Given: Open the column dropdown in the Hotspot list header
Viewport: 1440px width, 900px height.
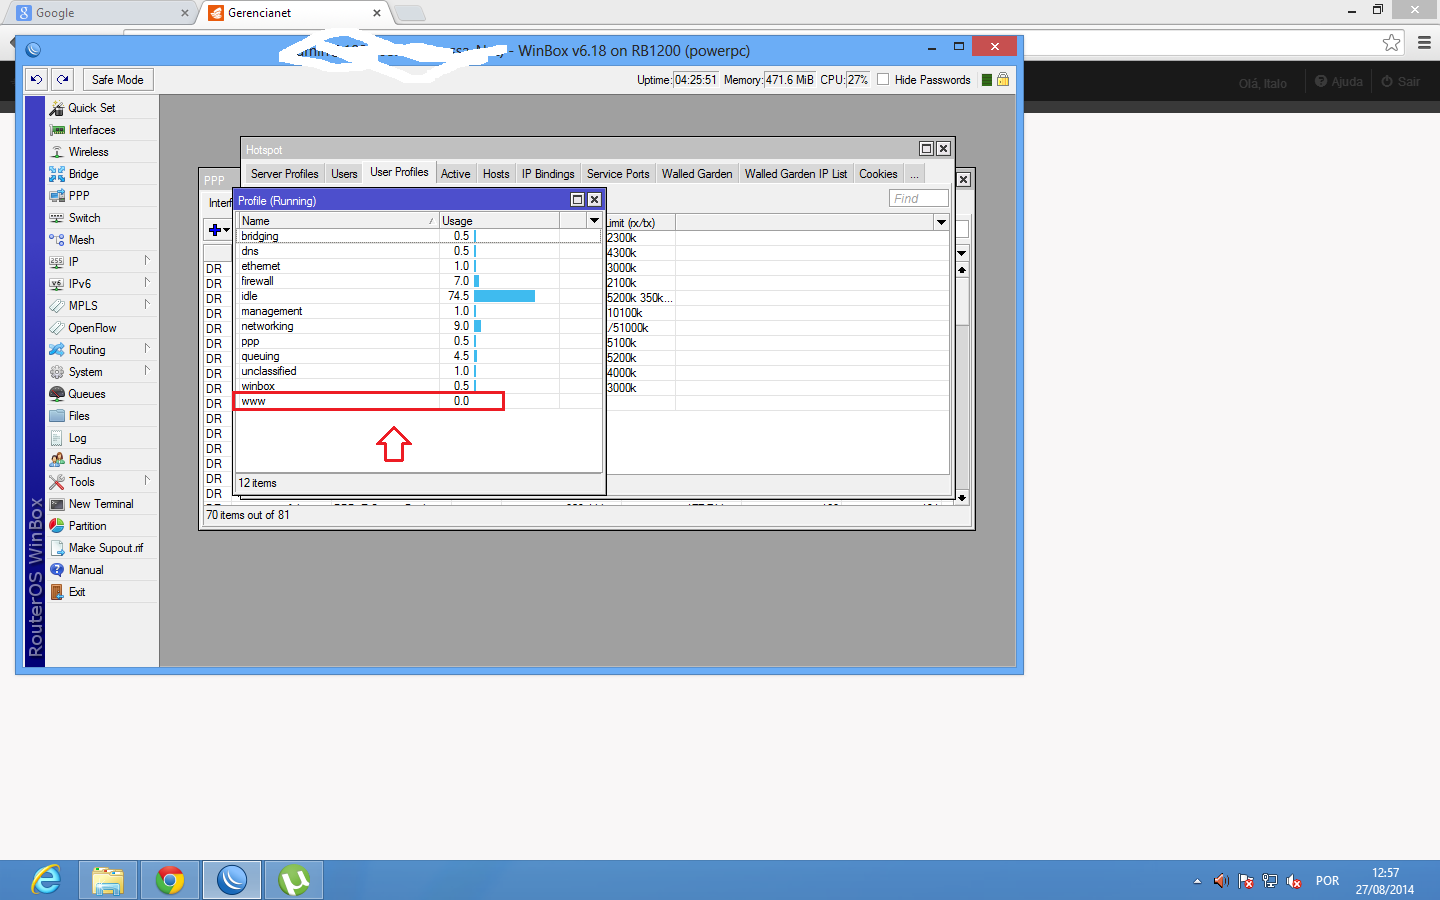Looking at the screenshot, I should click(x=941, y=222).
